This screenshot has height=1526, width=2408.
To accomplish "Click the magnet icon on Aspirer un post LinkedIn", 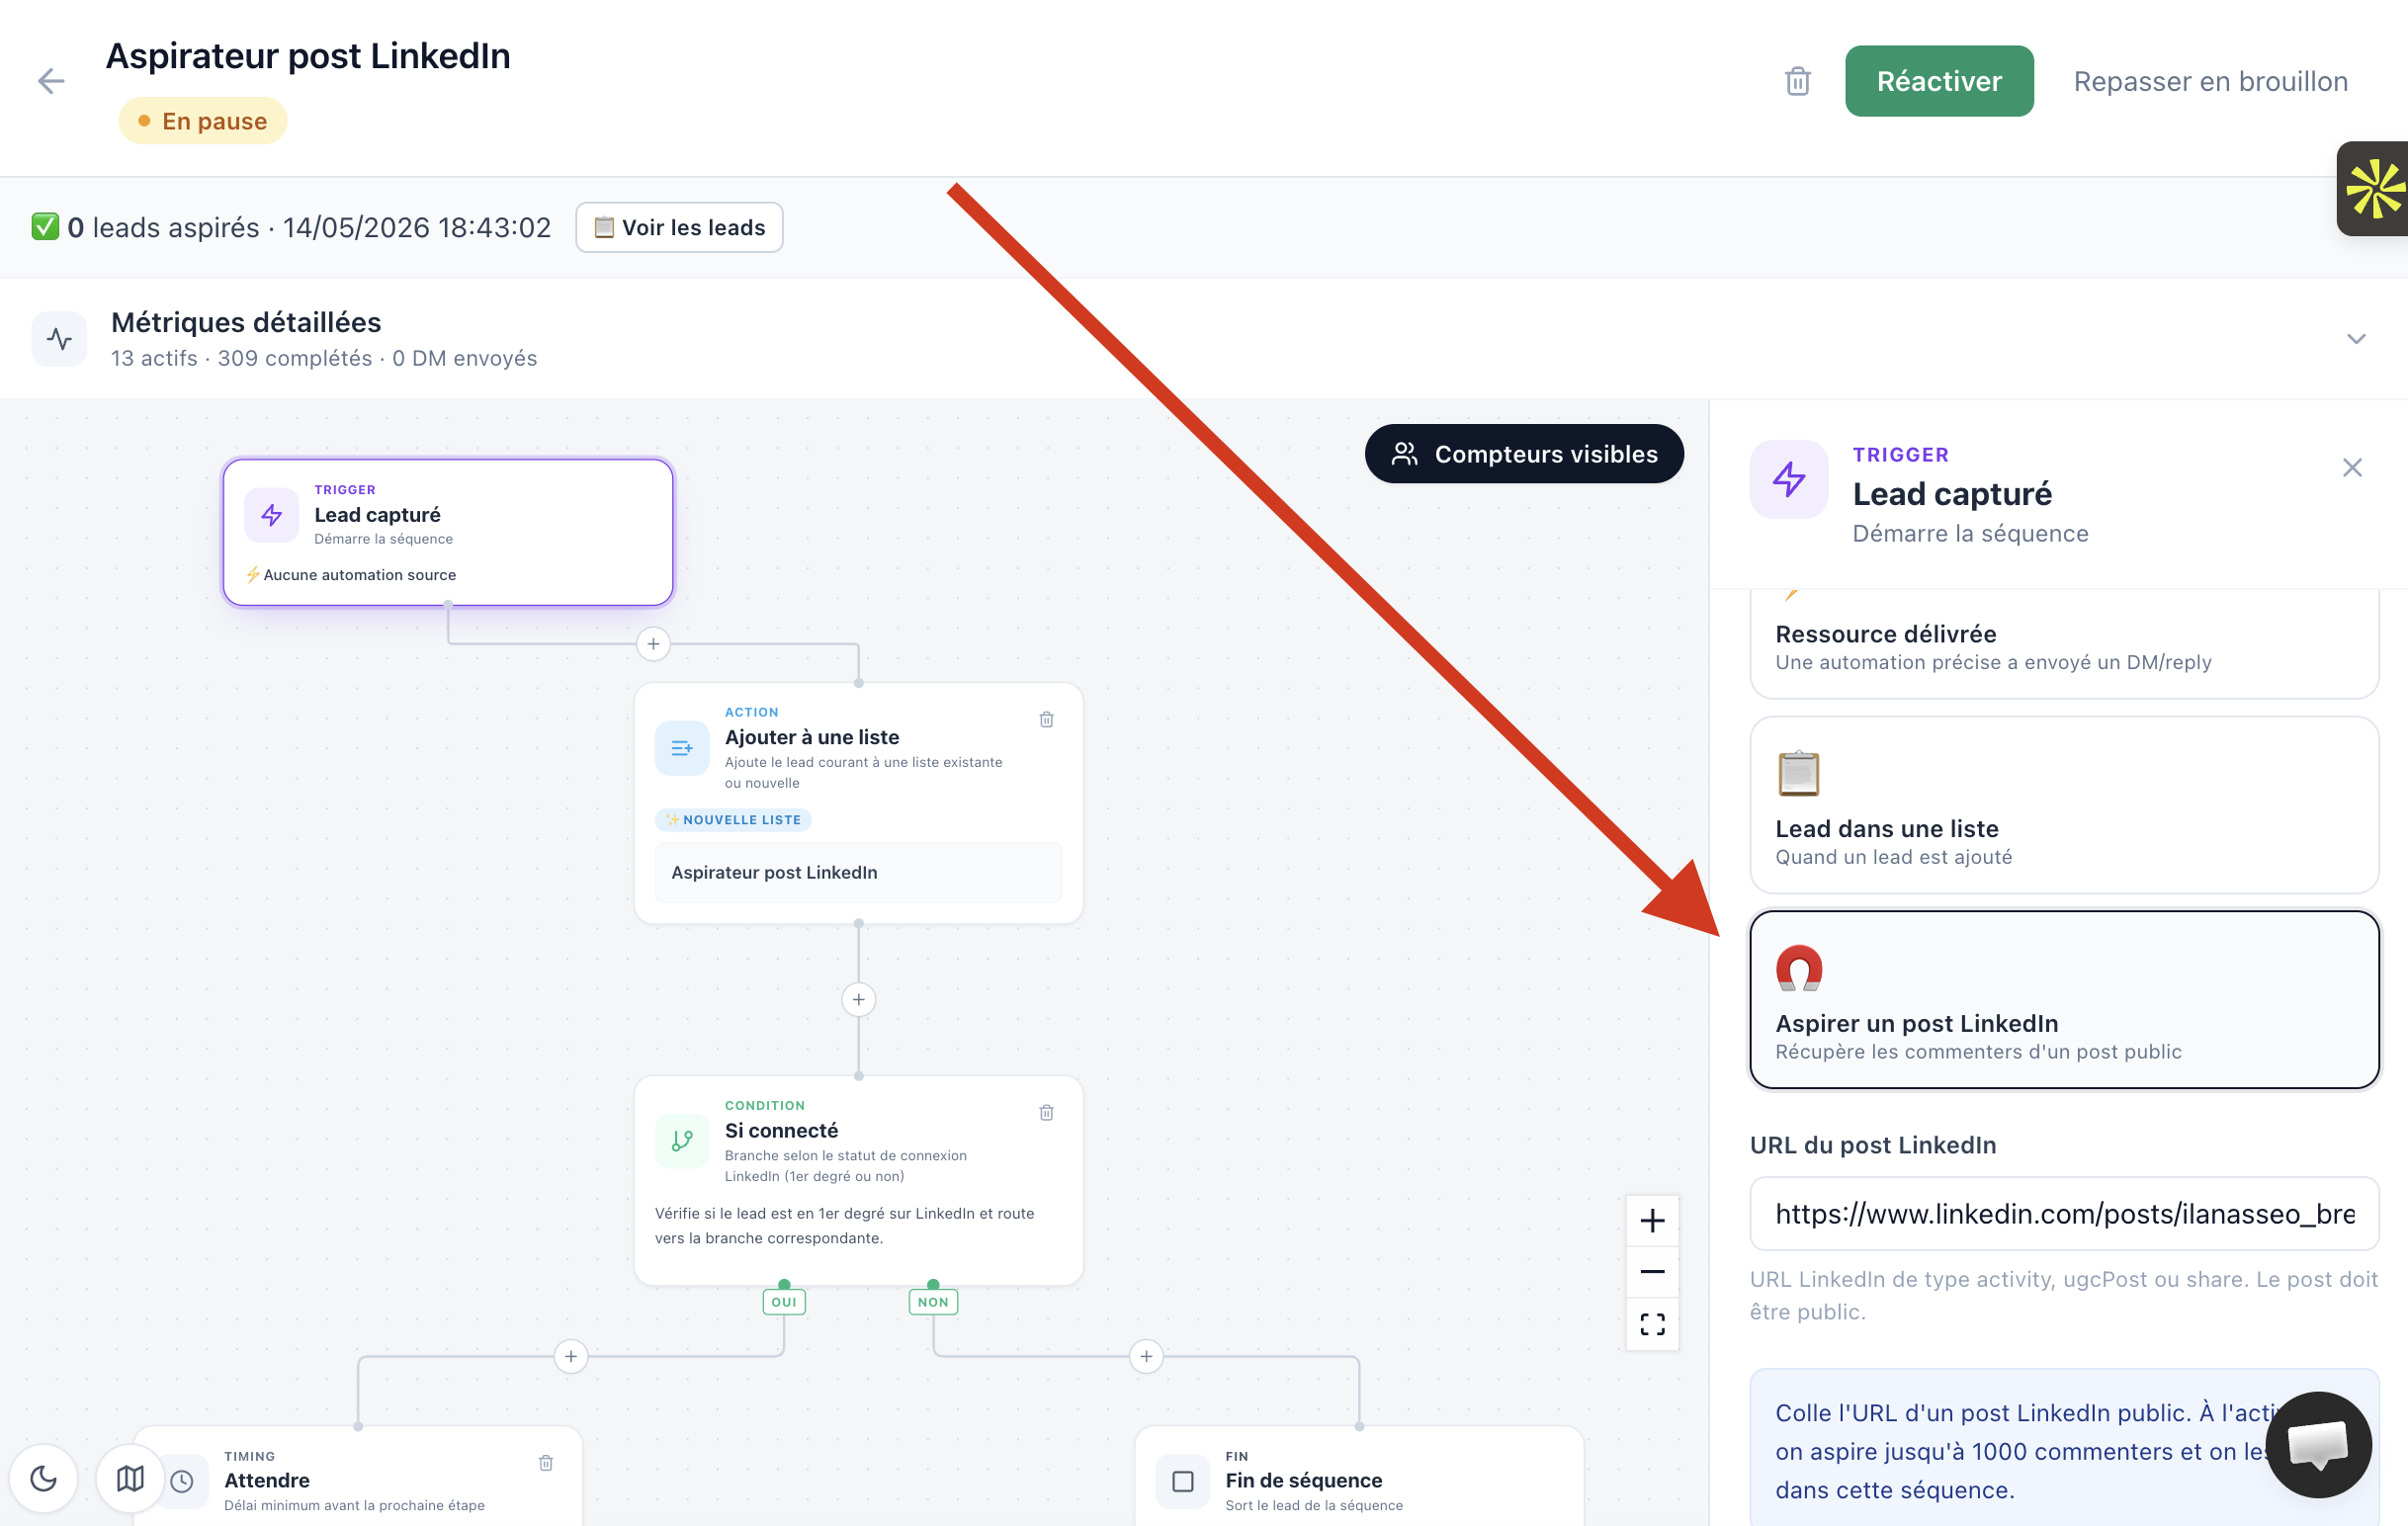I will tap(1798, 968).
